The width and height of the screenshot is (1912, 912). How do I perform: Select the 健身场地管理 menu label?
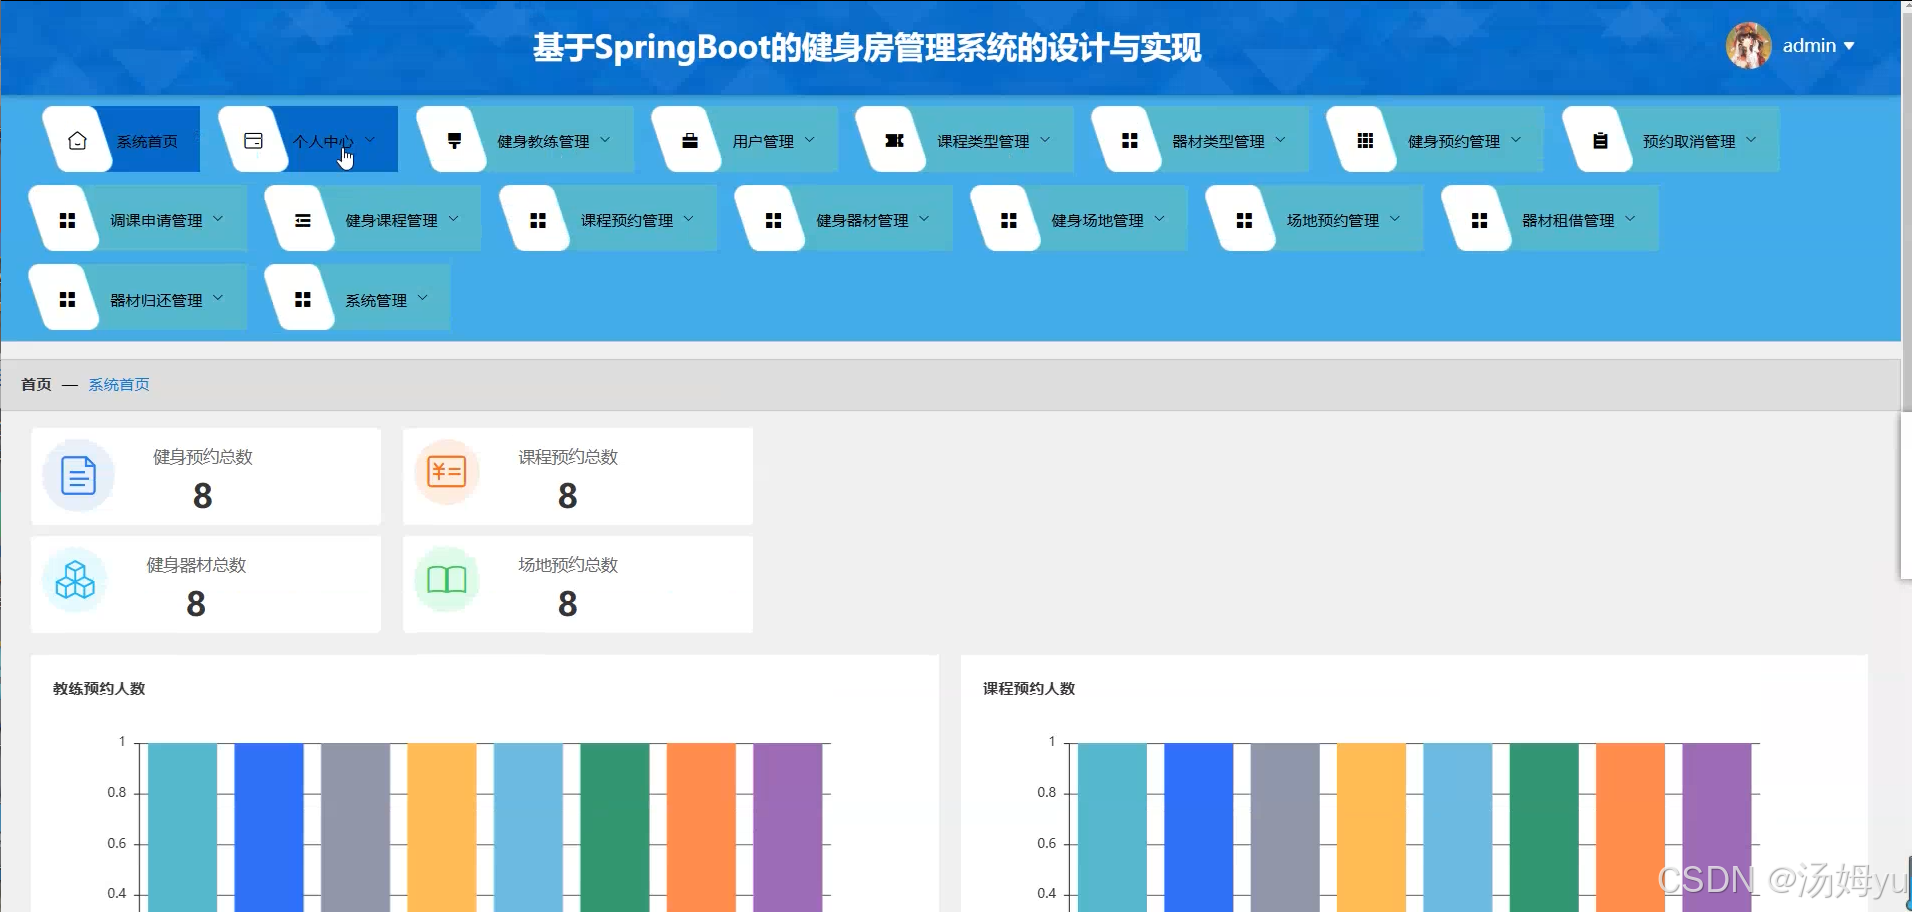click(1097, 221)
